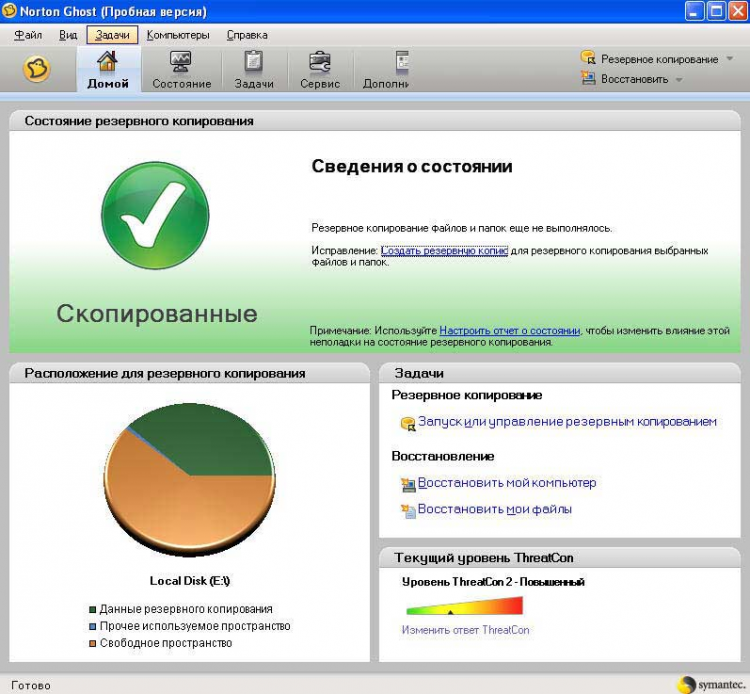Open the Вид menu
This screenshot has width=750, height=694.
tap(68, 35)
